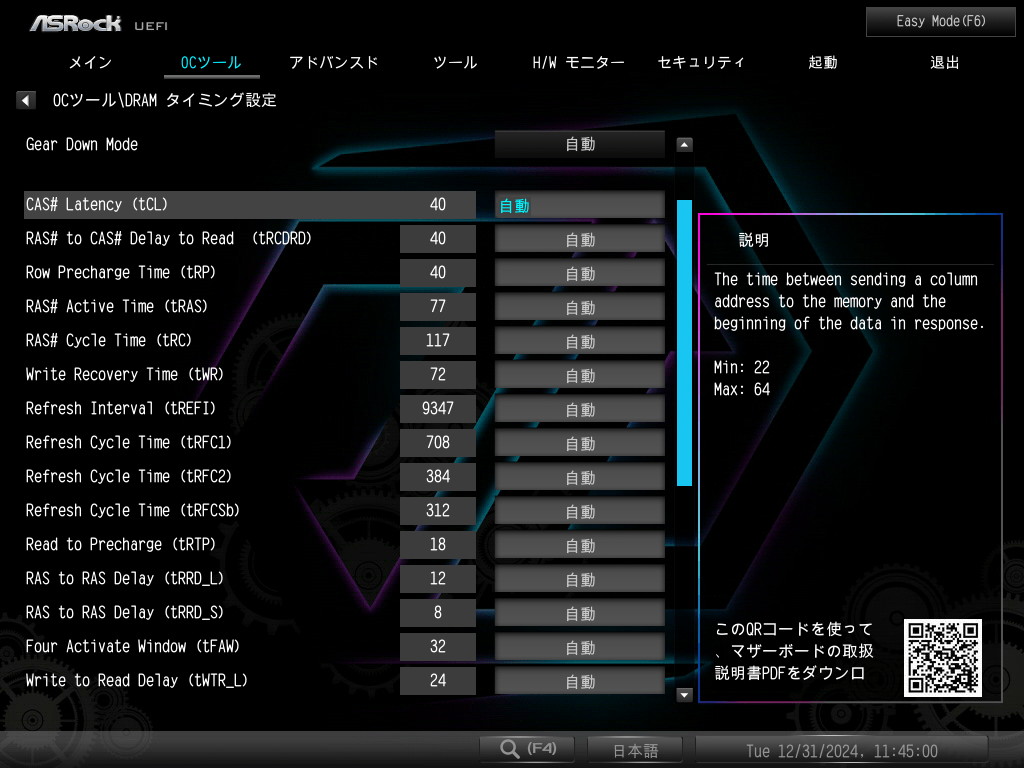This screenshot has width=1024, height=768.
Task: Open the 退出 tab
Action: (x=945, y=63)
